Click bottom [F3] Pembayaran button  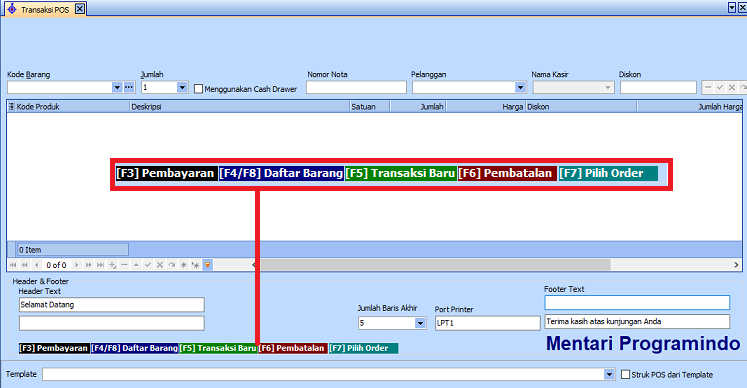click(54, 348)
